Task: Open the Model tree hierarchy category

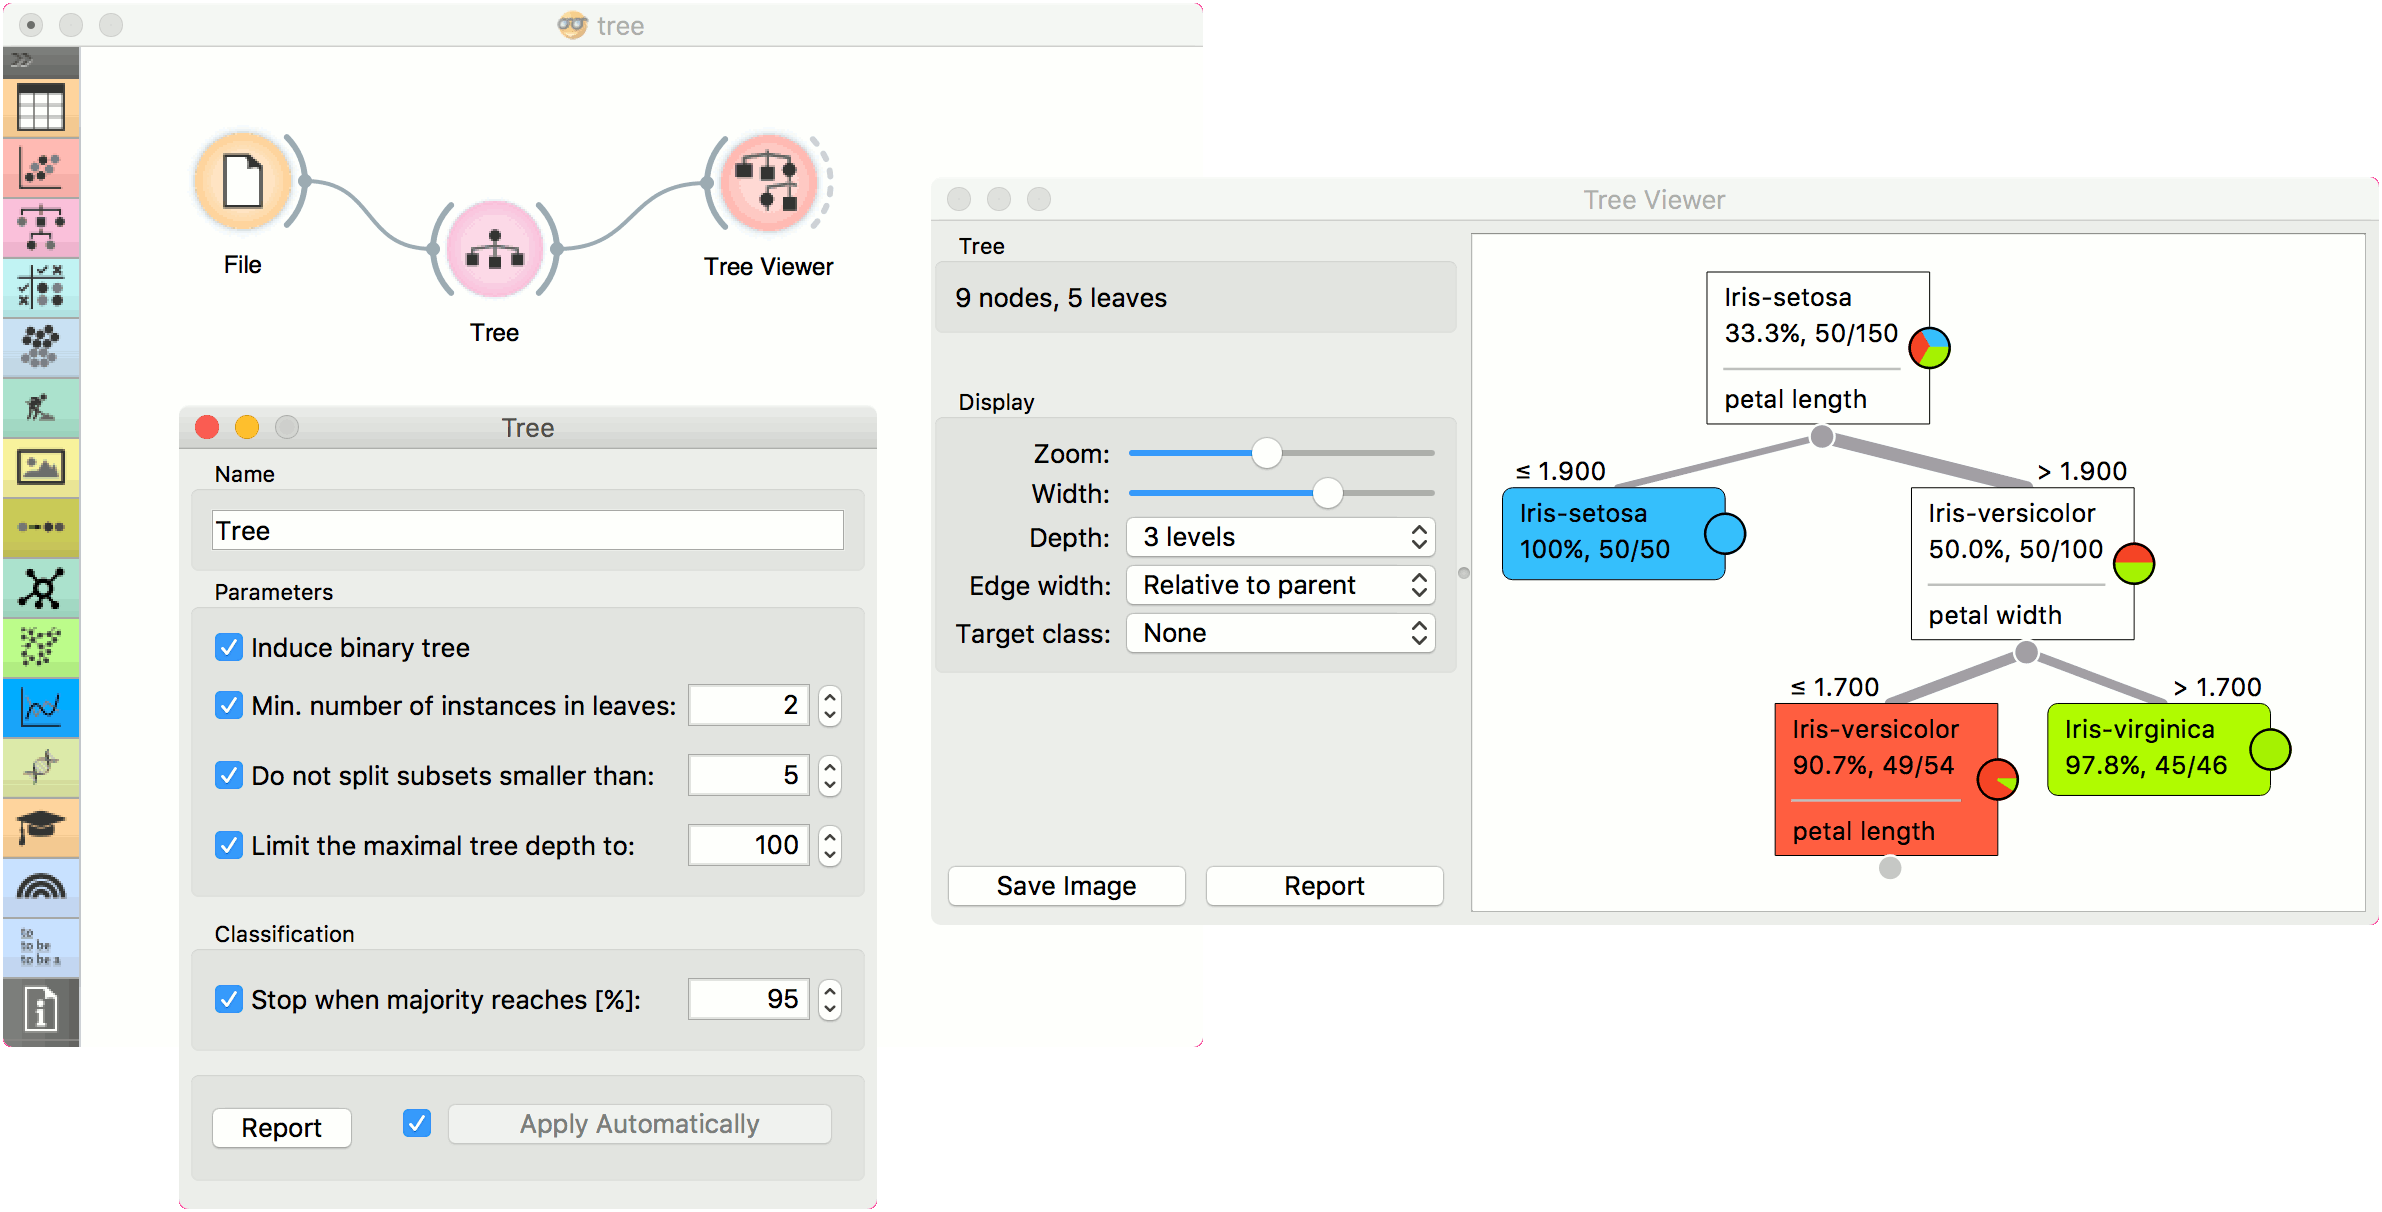Action: tap(41, 228)
